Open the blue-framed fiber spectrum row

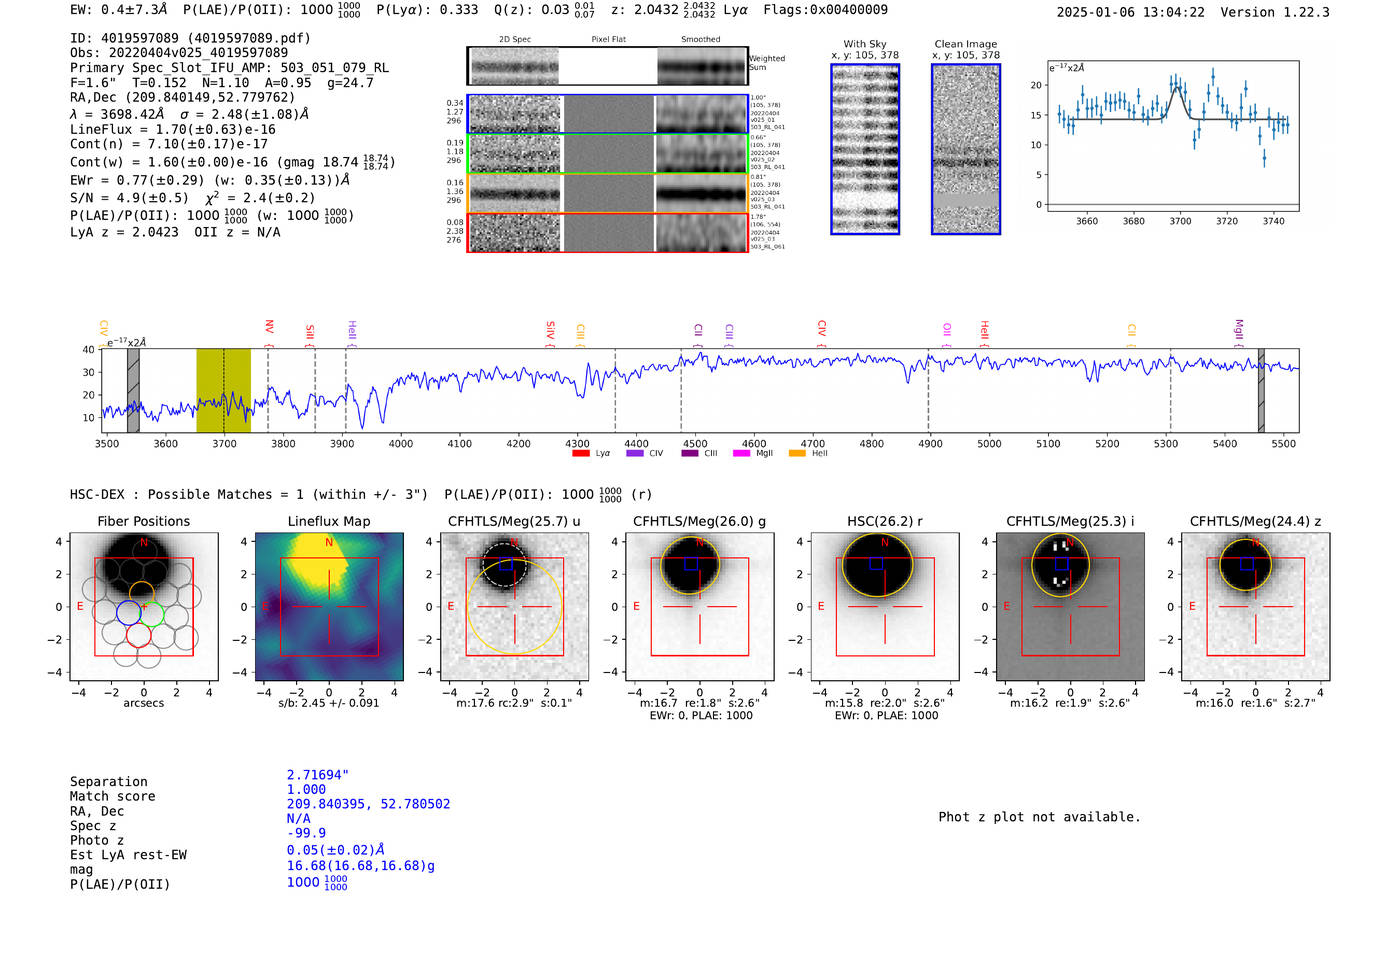pyautogui.click(x=608, y=114)
